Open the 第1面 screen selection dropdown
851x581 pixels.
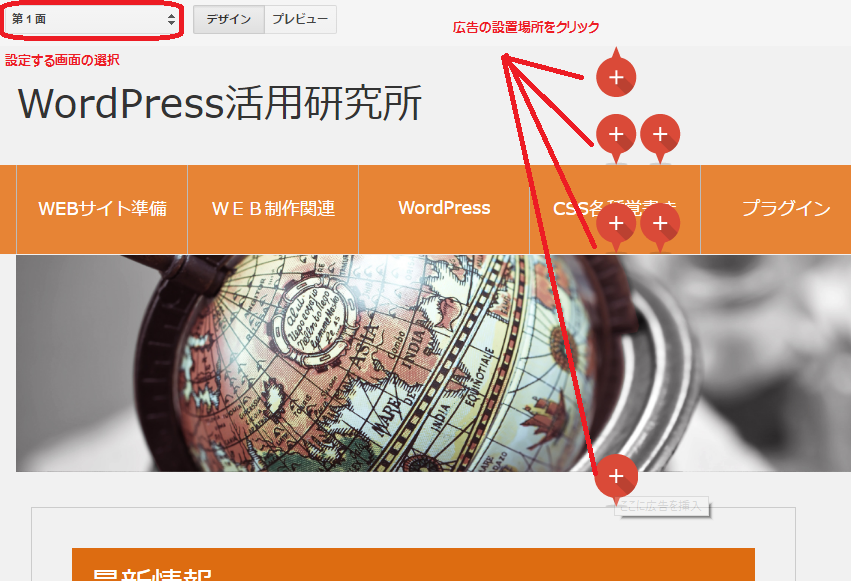(x=93, y=20)
